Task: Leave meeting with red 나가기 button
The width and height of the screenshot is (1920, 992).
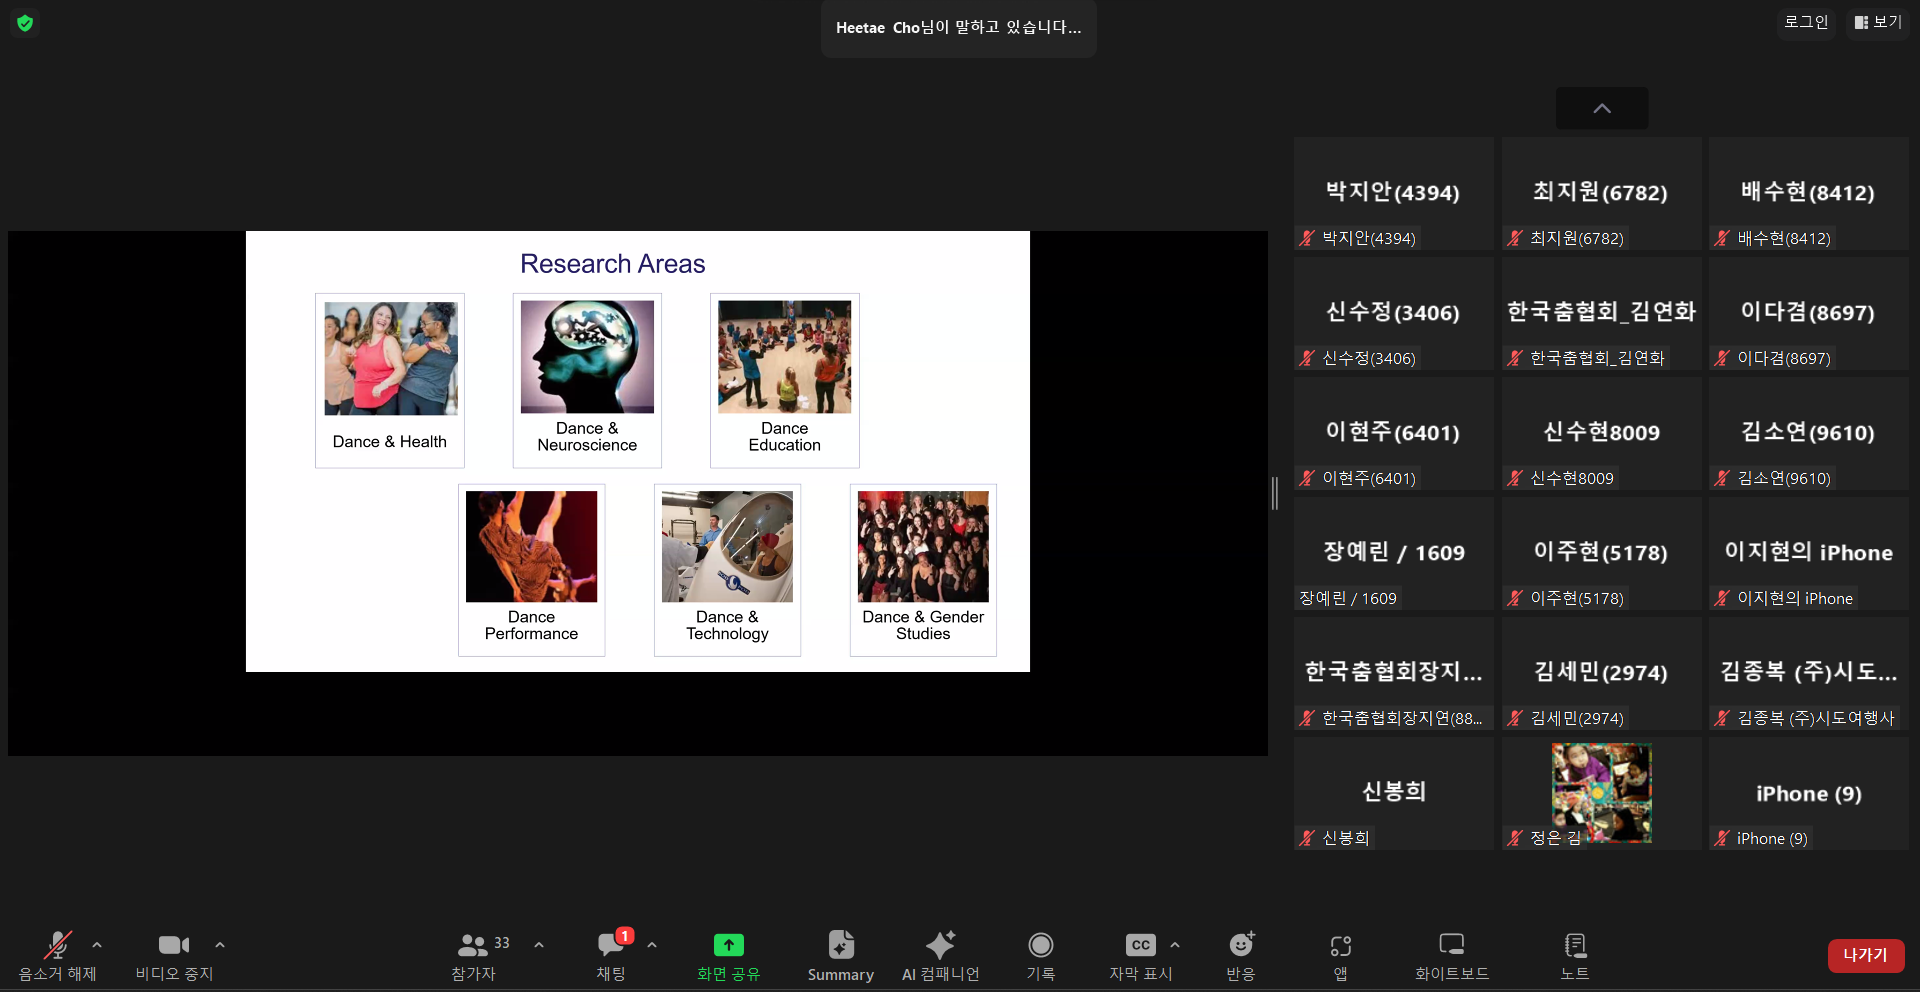Action: click(1866, 955)
